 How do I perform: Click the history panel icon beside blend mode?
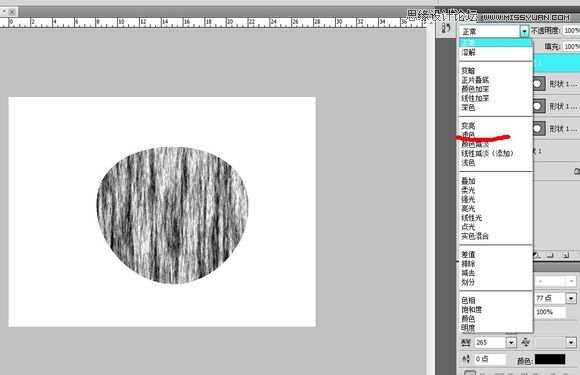pyautogui.click(x=446, y=28)
